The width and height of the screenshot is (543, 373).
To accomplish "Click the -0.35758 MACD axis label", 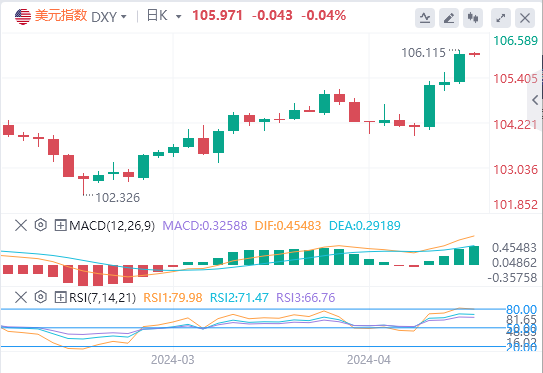I will point(512,278).
